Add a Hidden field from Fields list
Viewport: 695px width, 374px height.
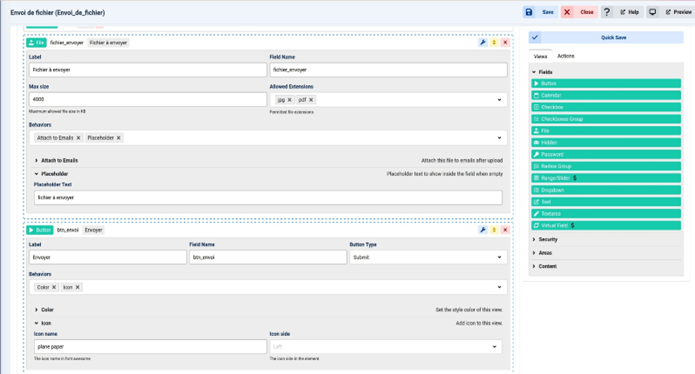(606, 143)
